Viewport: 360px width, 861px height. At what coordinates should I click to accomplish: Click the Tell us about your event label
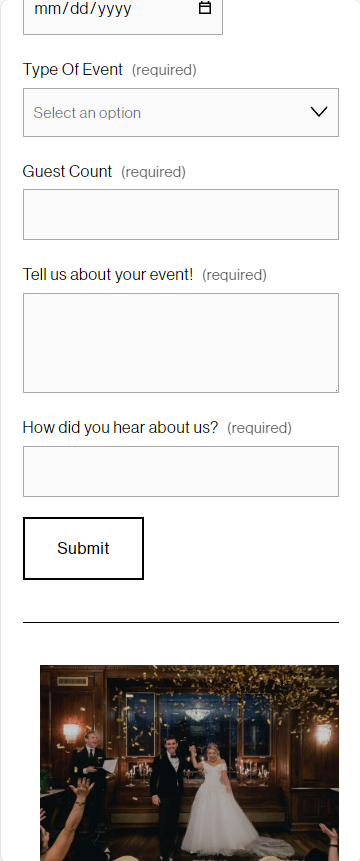[108, 274]
